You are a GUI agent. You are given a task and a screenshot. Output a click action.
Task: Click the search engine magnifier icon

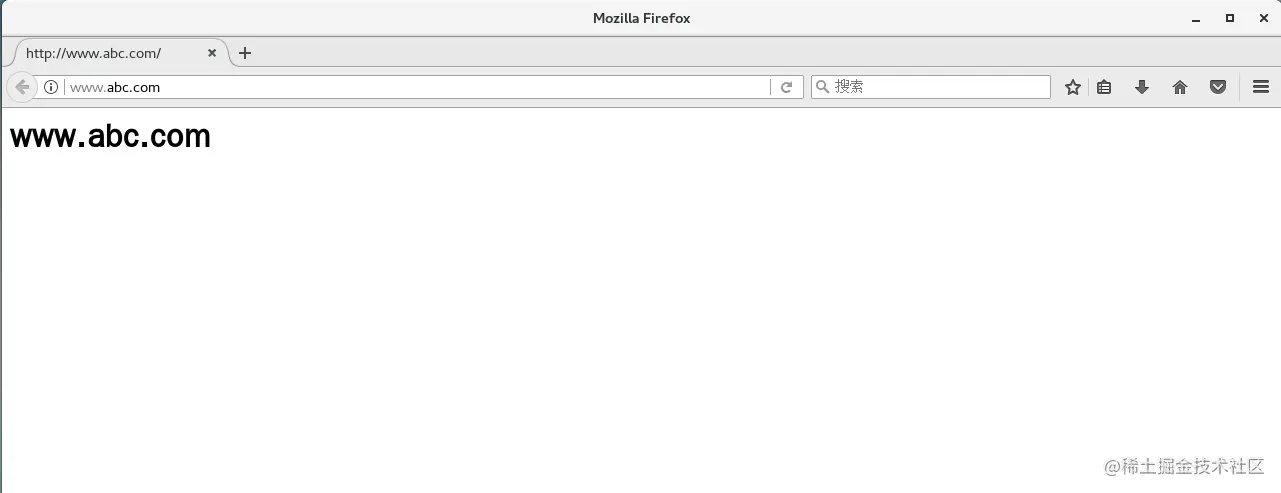823,87
